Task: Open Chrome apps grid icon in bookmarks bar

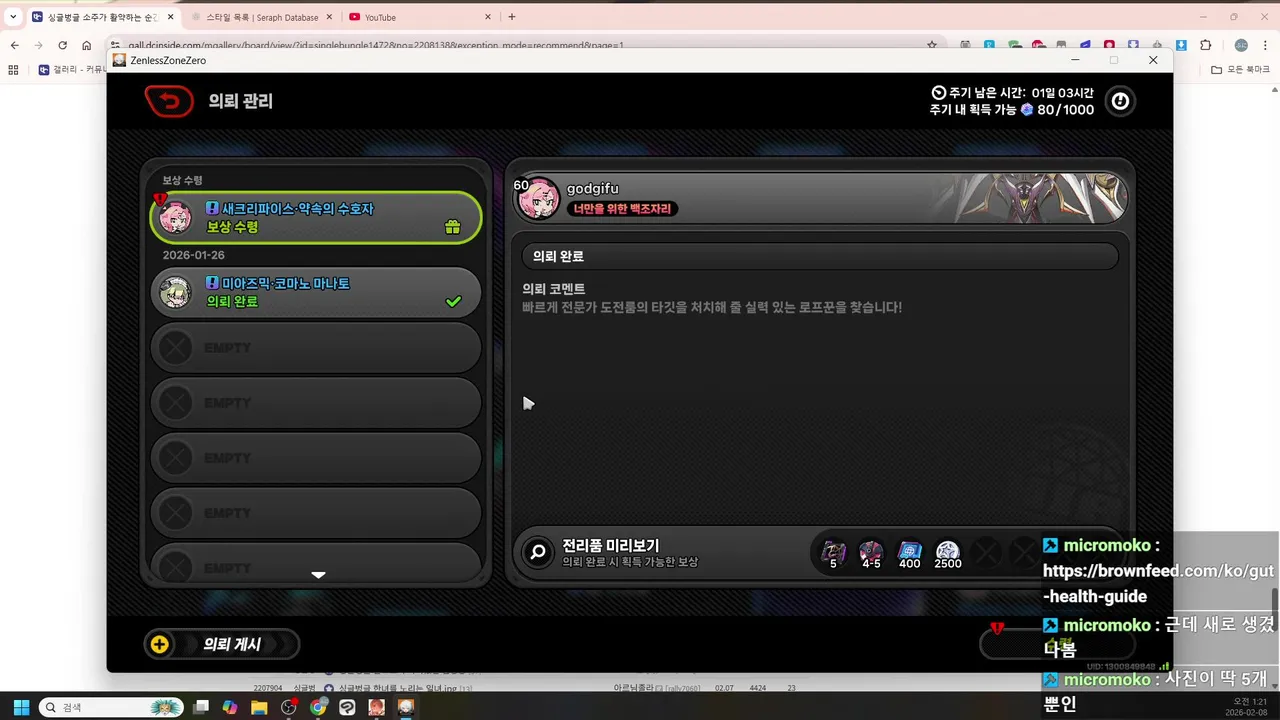Action: pos(13,70)
